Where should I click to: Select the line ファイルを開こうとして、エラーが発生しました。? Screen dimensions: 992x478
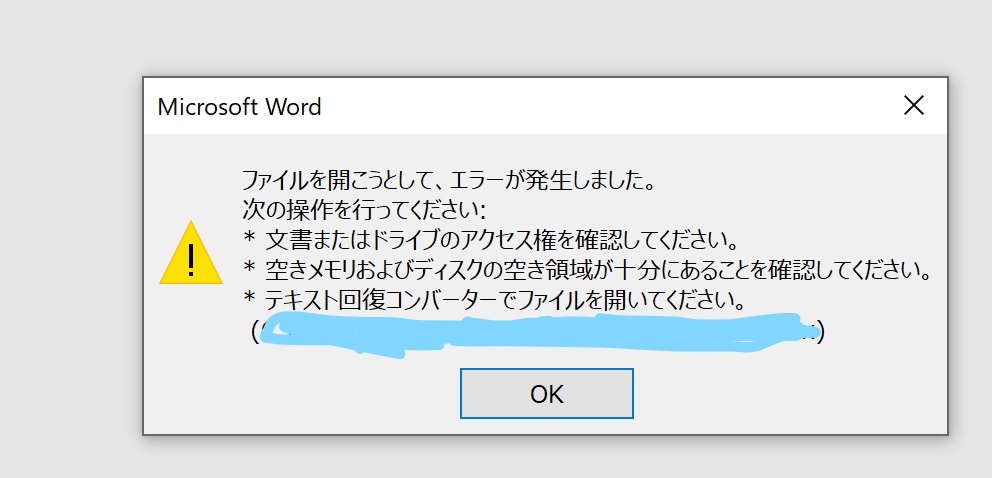pyautogui.click(x=448, y=182)
